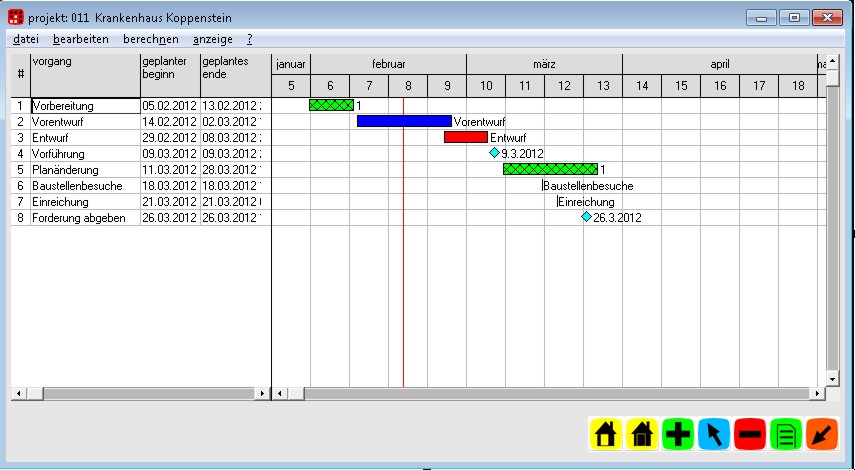Viewport: 855px width, 470px height.
Task: Click week 8 in the timeline header
Action: 408,86
